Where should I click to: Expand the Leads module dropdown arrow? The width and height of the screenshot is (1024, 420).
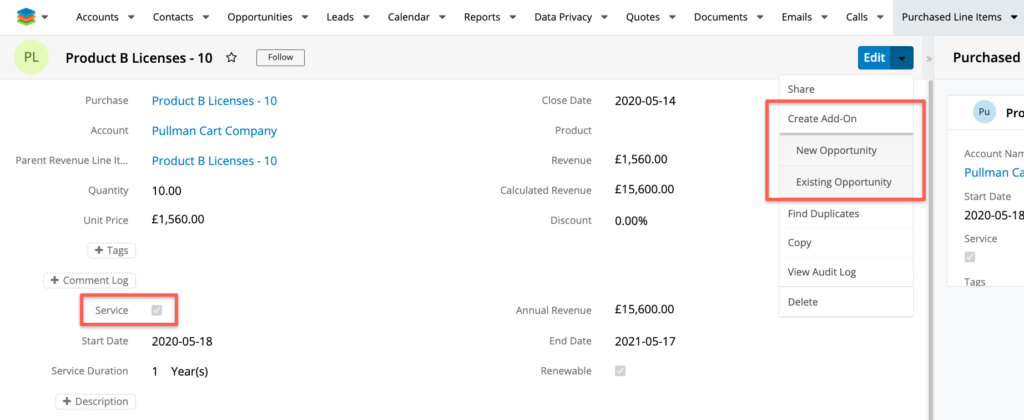[366, 18]
